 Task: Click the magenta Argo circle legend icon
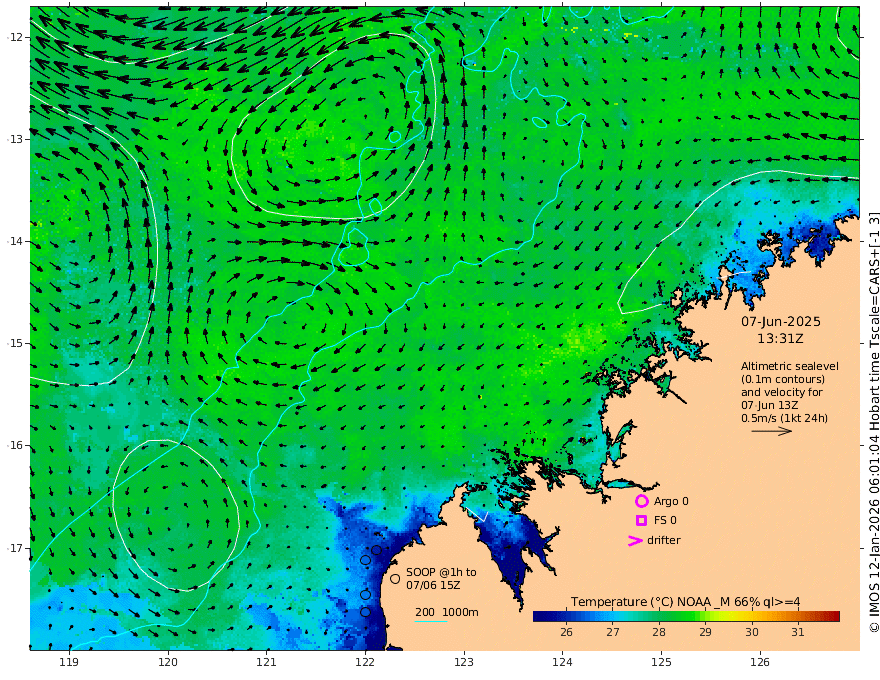pyautogui.click(x=641, y=501)
